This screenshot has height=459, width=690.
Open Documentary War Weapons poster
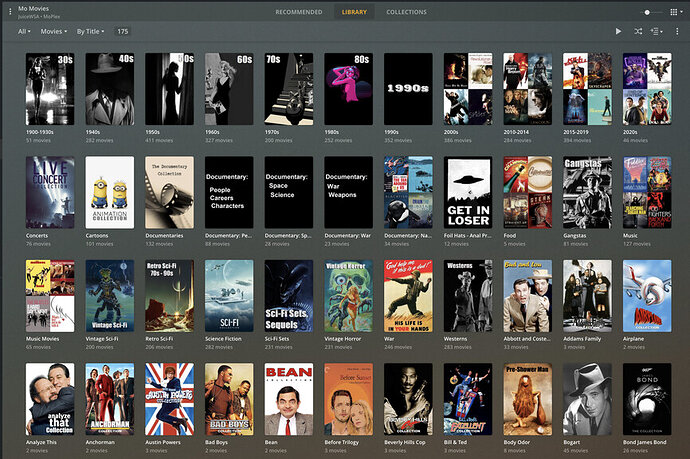pyautogui.click(x=349, y=192)
